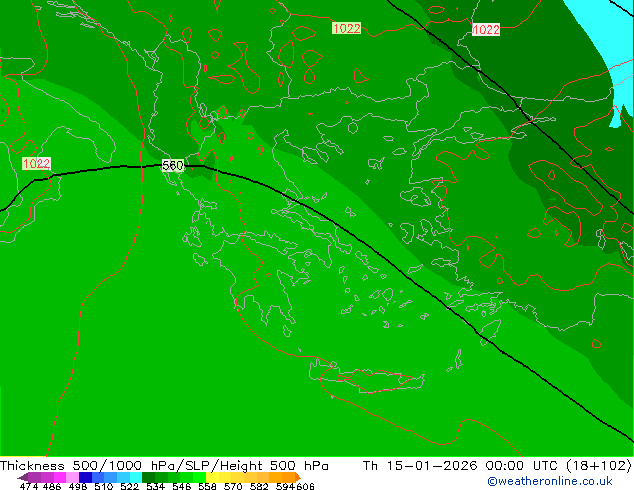
Task: Click the 474 legend value
Action: [x=29, y=486]
